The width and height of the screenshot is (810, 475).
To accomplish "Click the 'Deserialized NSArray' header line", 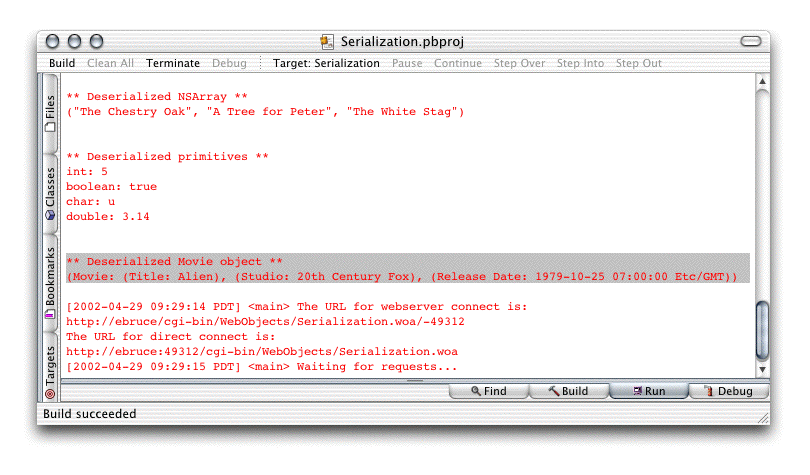I will [x=157, y=97].
